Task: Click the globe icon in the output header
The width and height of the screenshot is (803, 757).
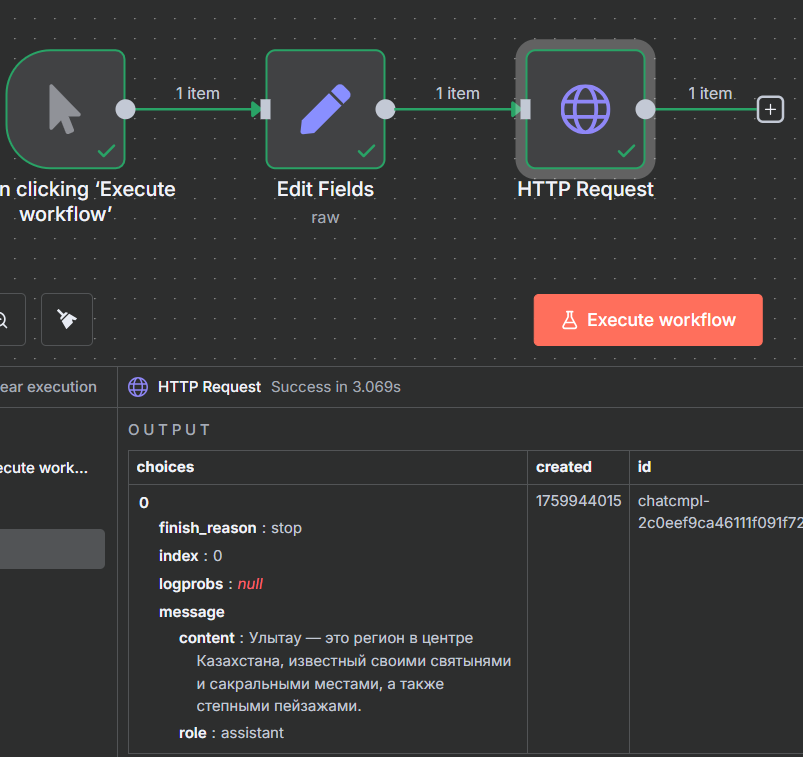Action: point(139,387)
